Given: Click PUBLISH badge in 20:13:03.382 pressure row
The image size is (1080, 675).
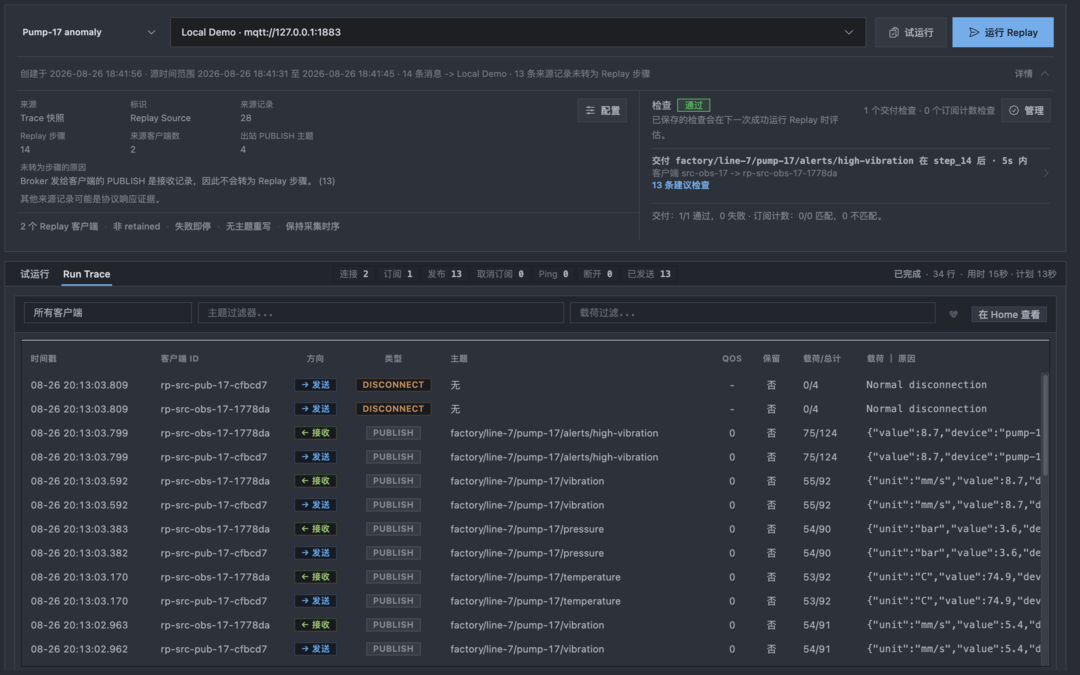Looking at the screenshot, I should [x=393, y=553].
